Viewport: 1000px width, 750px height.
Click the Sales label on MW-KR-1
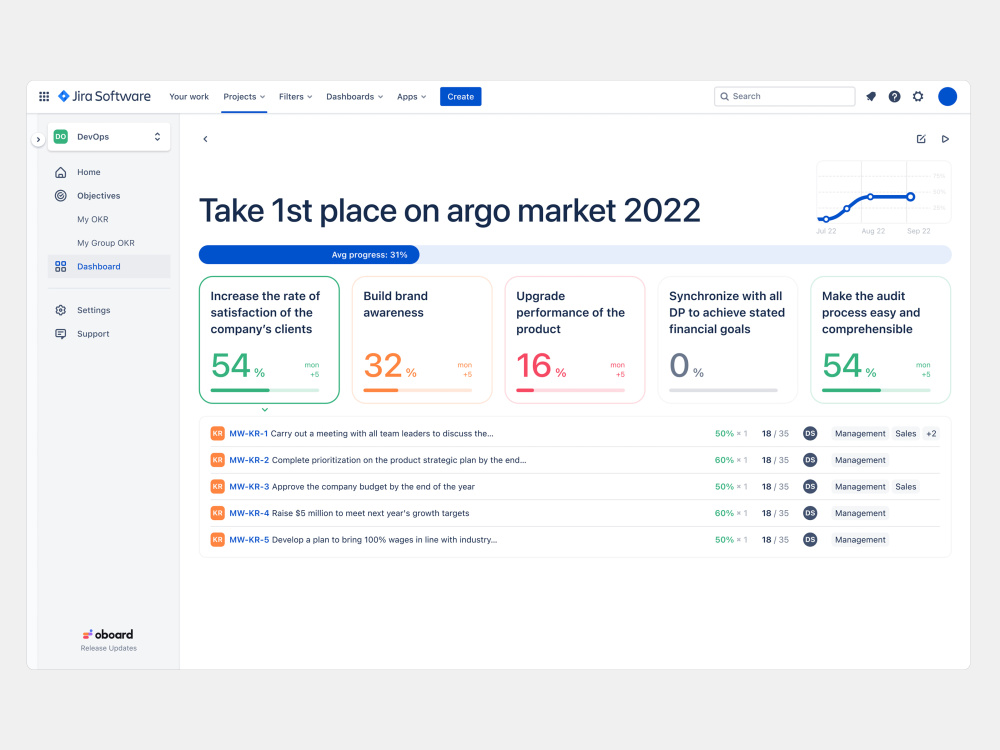click(x=906, y=434)
